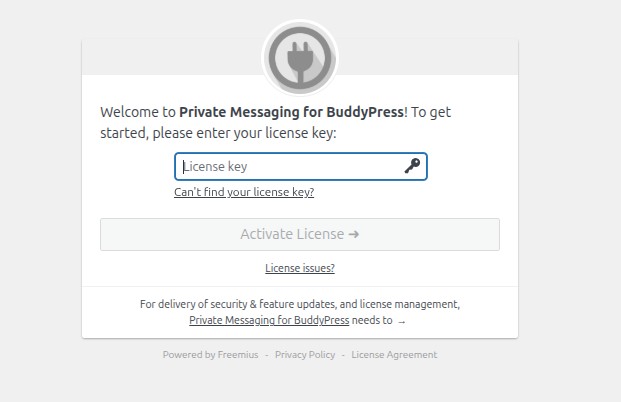Expand permissions arrow after "needs to"
Viewport: 621px width, 402px height.
(x=402, y=322)
